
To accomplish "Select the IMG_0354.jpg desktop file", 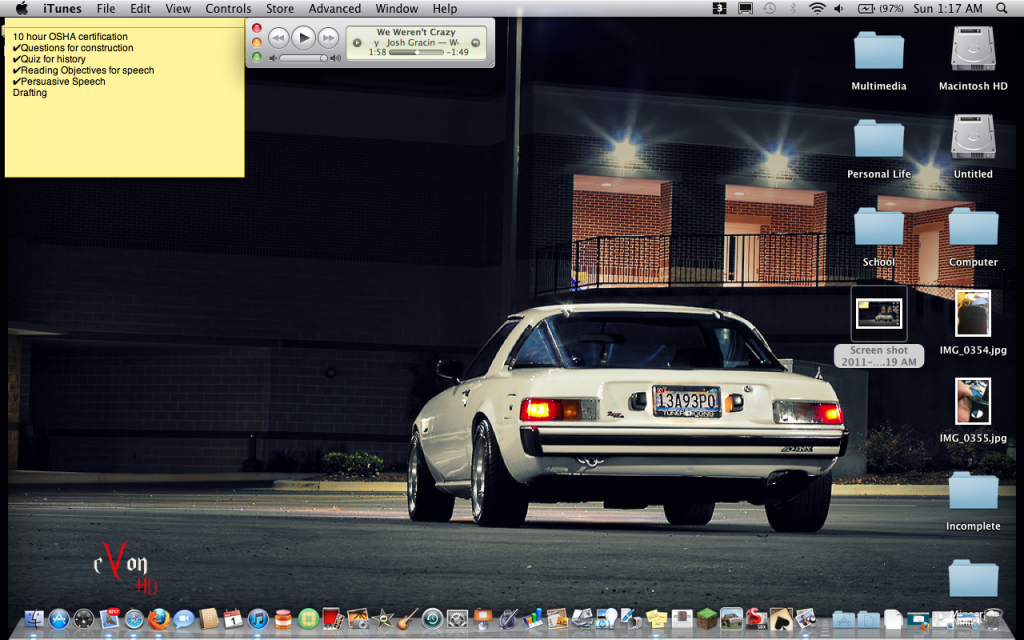I will click(x=972, y=314).
